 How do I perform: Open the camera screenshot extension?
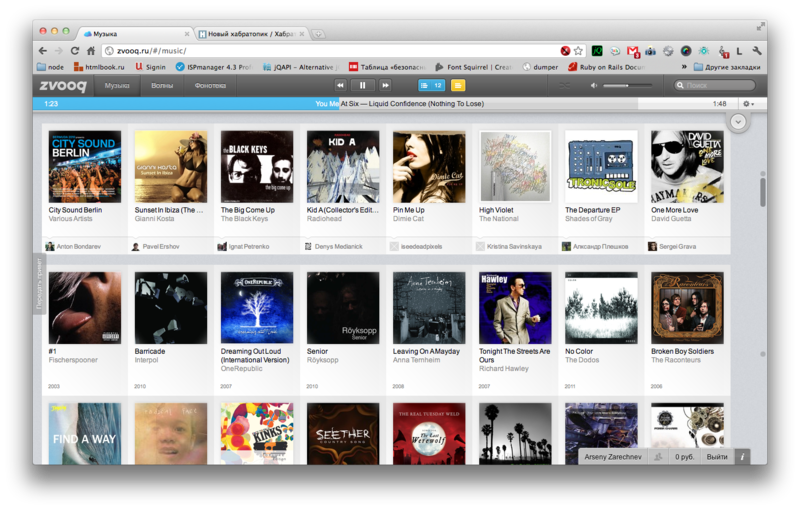651,51
